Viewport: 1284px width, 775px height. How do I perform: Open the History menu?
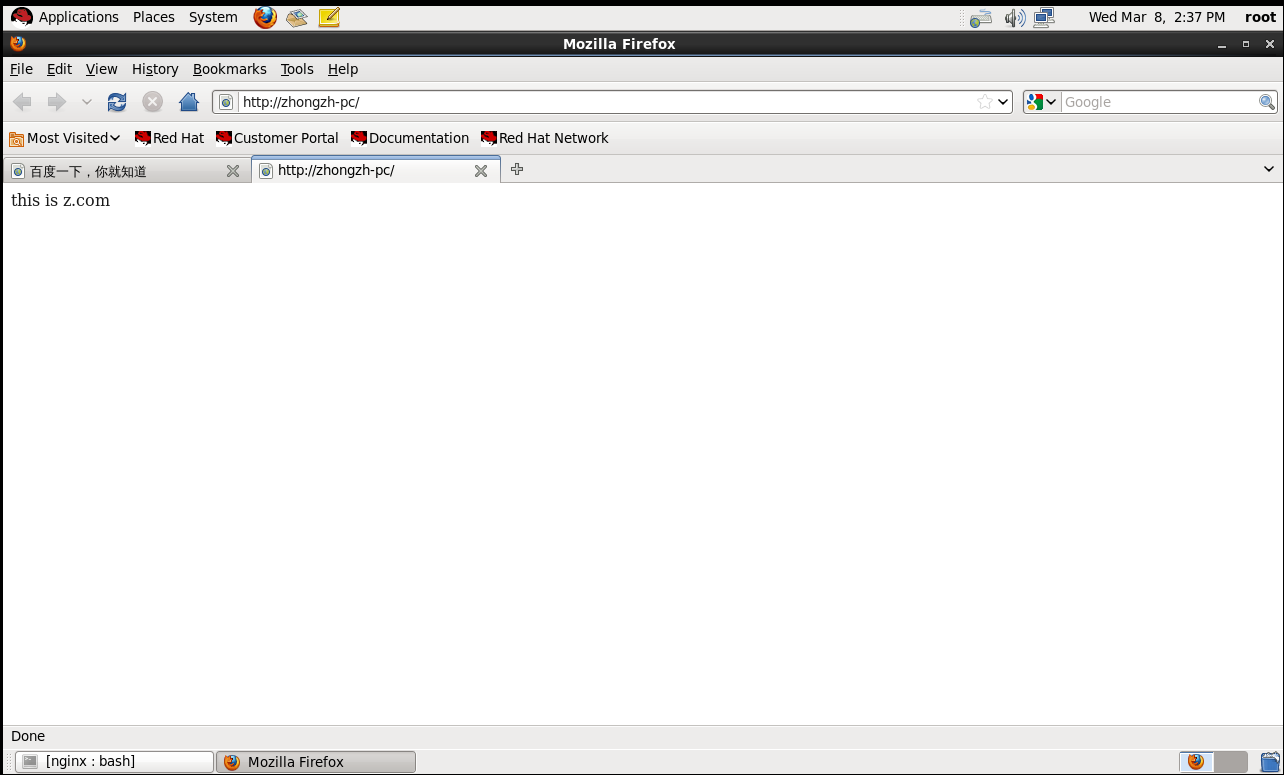click(155, 69)
